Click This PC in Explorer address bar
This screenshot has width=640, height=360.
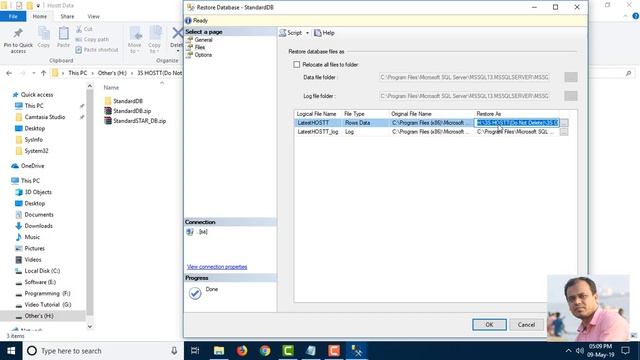78,73
